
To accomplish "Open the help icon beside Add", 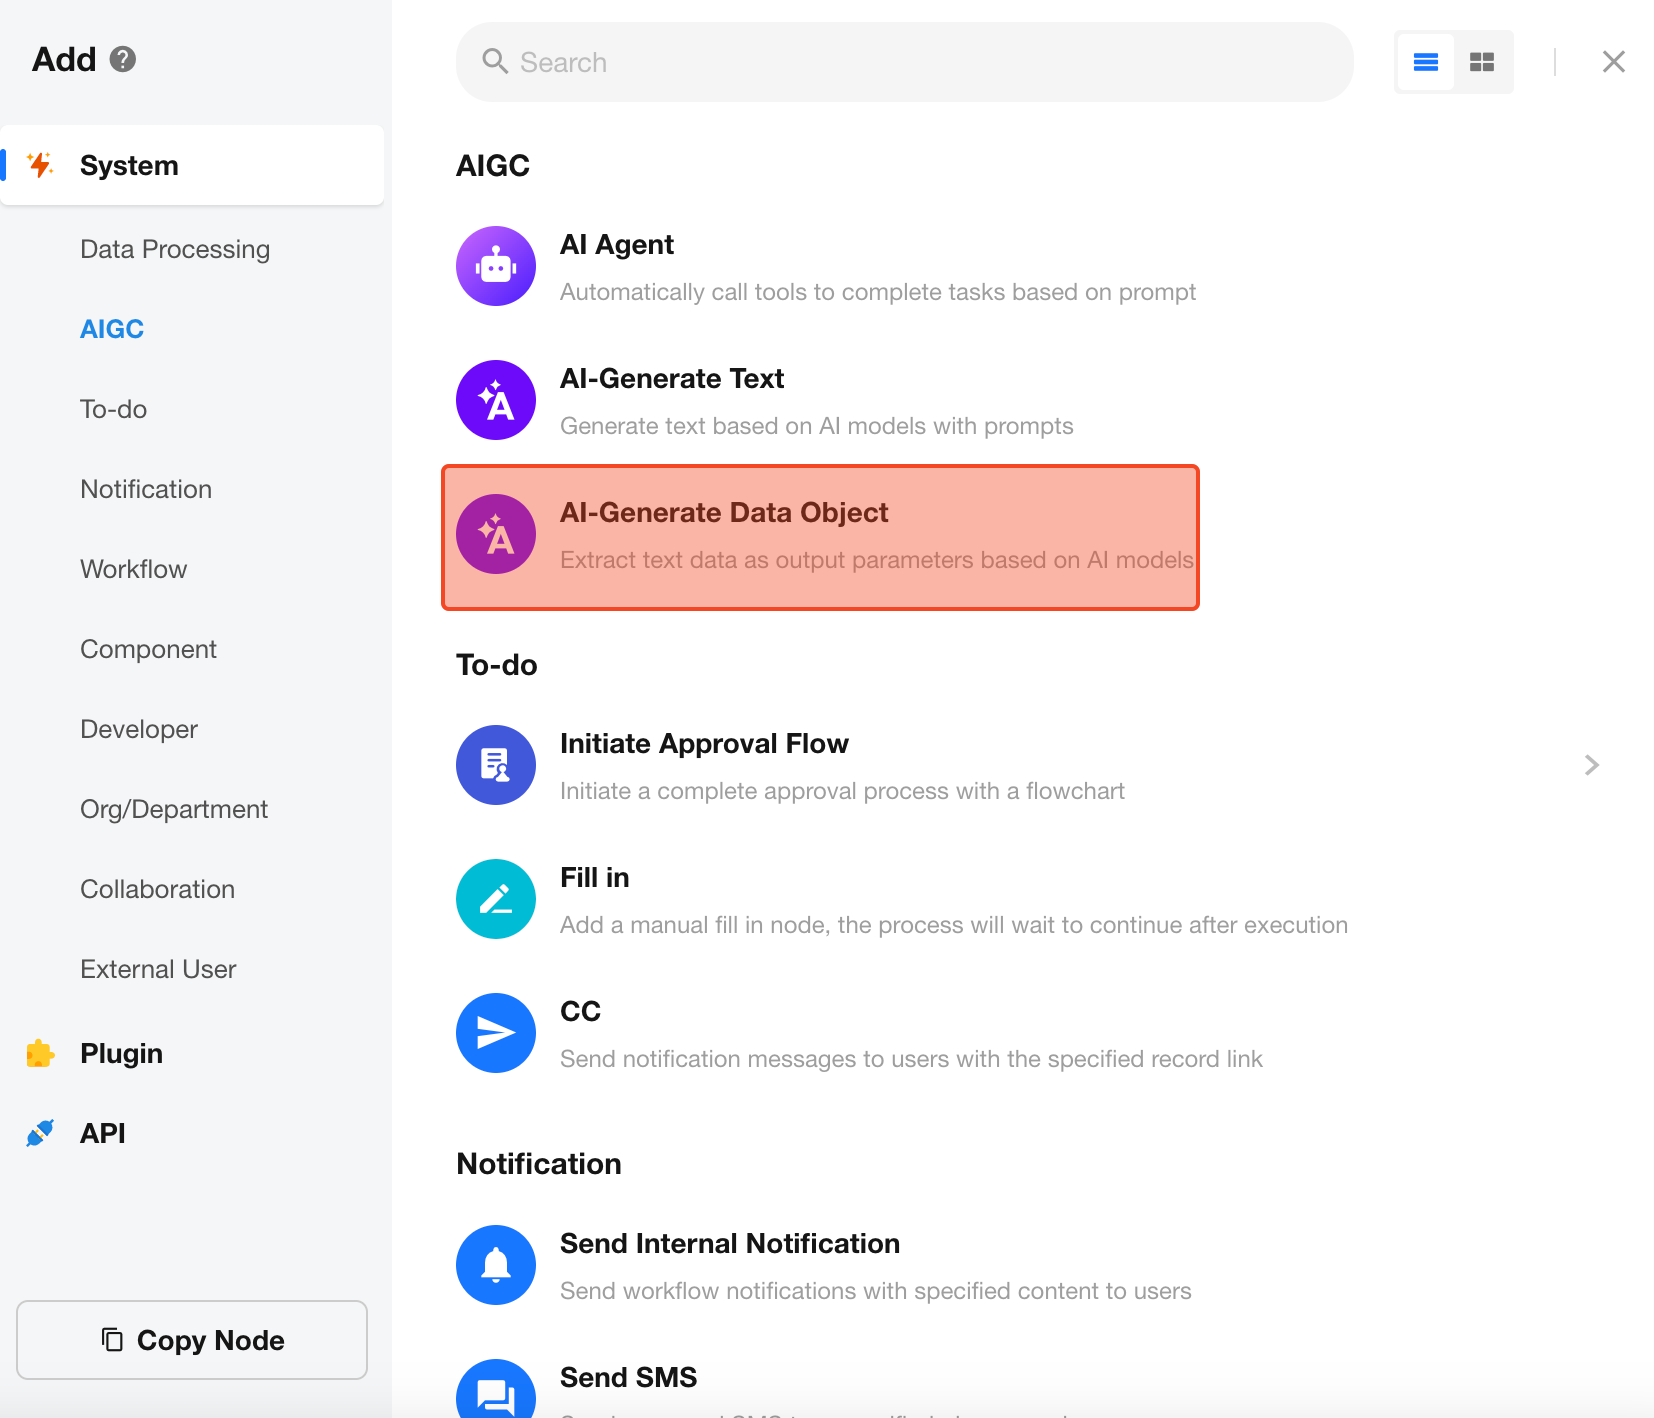I will click(x=123, y=59).
